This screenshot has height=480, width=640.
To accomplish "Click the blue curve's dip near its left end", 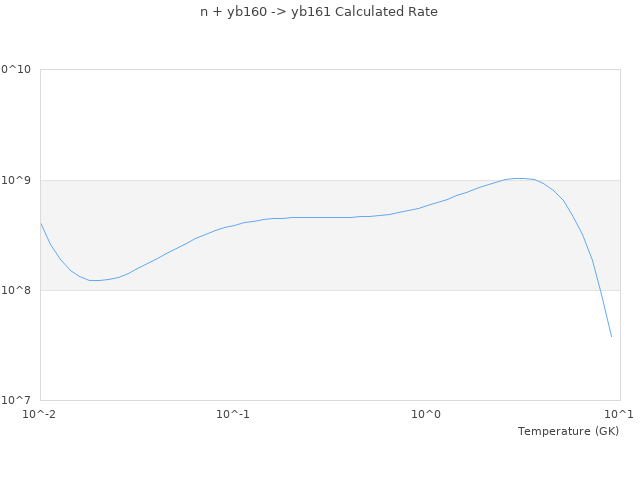I will pos(94,280).
